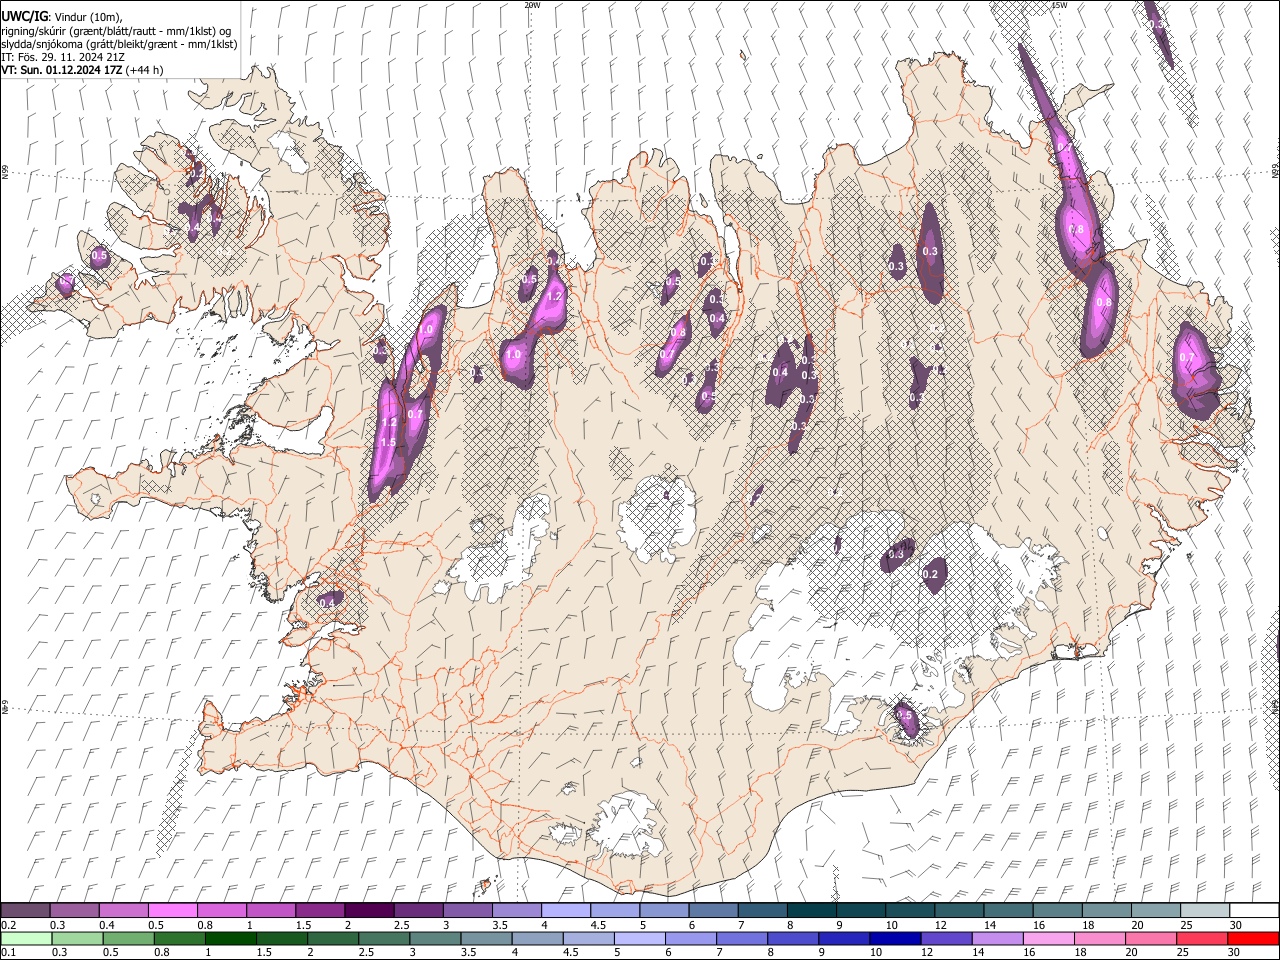Click the 'IT: Fös. 29. 11. 2024 21Z' line
Screen dimensions: 1280x960
click(63, 57)
